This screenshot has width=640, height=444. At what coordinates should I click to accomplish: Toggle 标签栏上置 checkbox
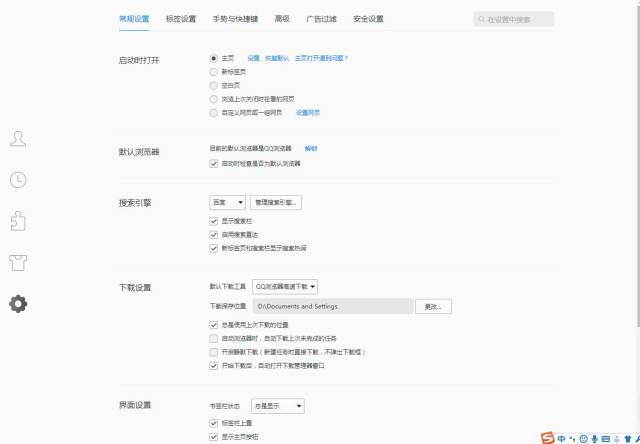coord(213,423)
